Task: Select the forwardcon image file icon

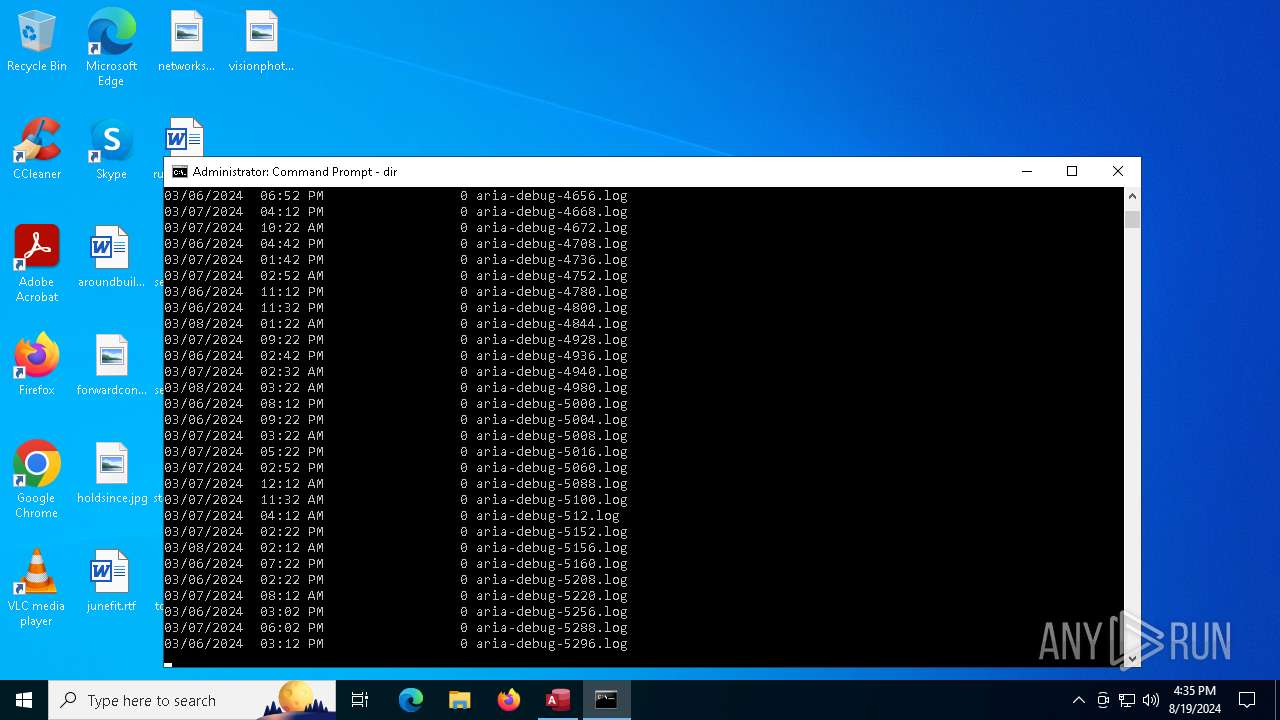Action: [x=111, y=366]
